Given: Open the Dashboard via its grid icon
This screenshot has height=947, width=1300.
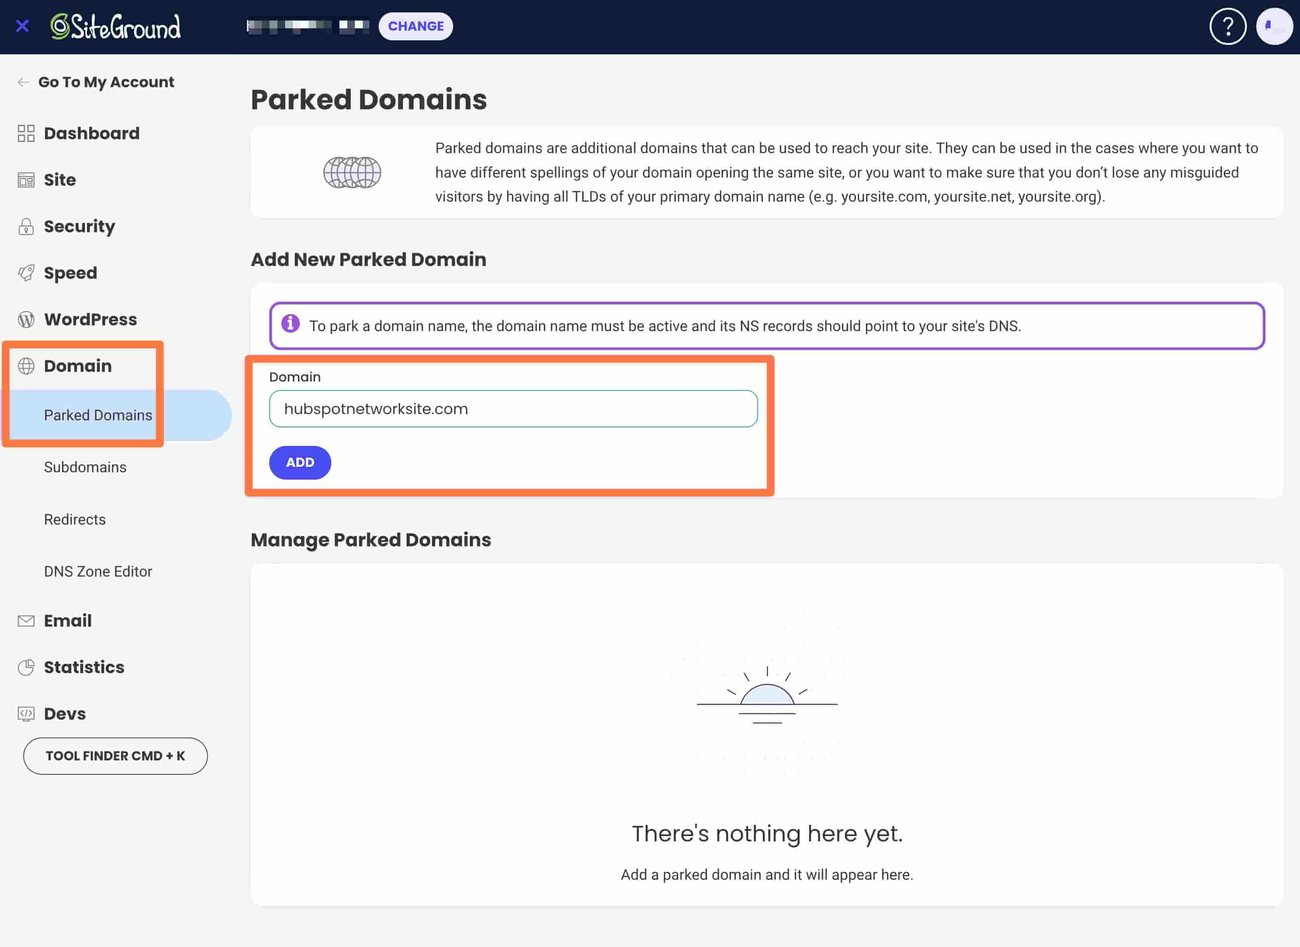Looking at the screenshot, I should point(24,132).
